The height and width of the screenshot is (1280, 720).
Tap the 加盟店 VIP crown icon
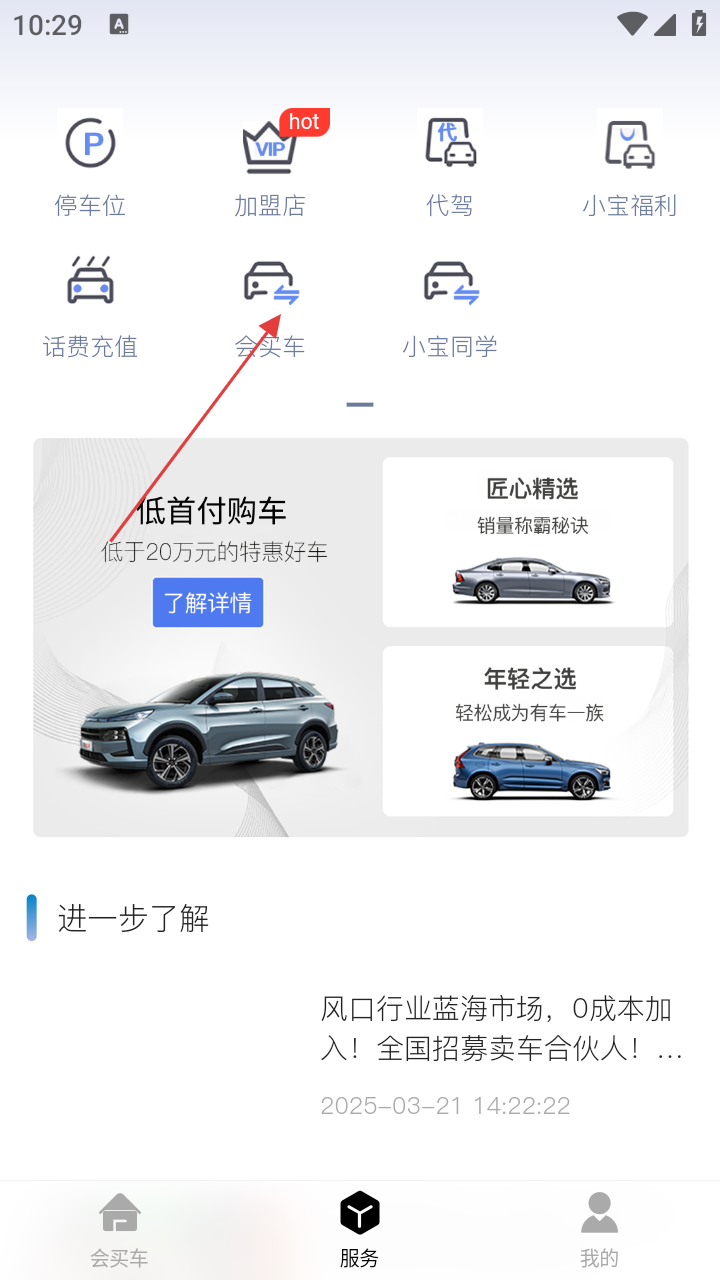click(270, 148)
